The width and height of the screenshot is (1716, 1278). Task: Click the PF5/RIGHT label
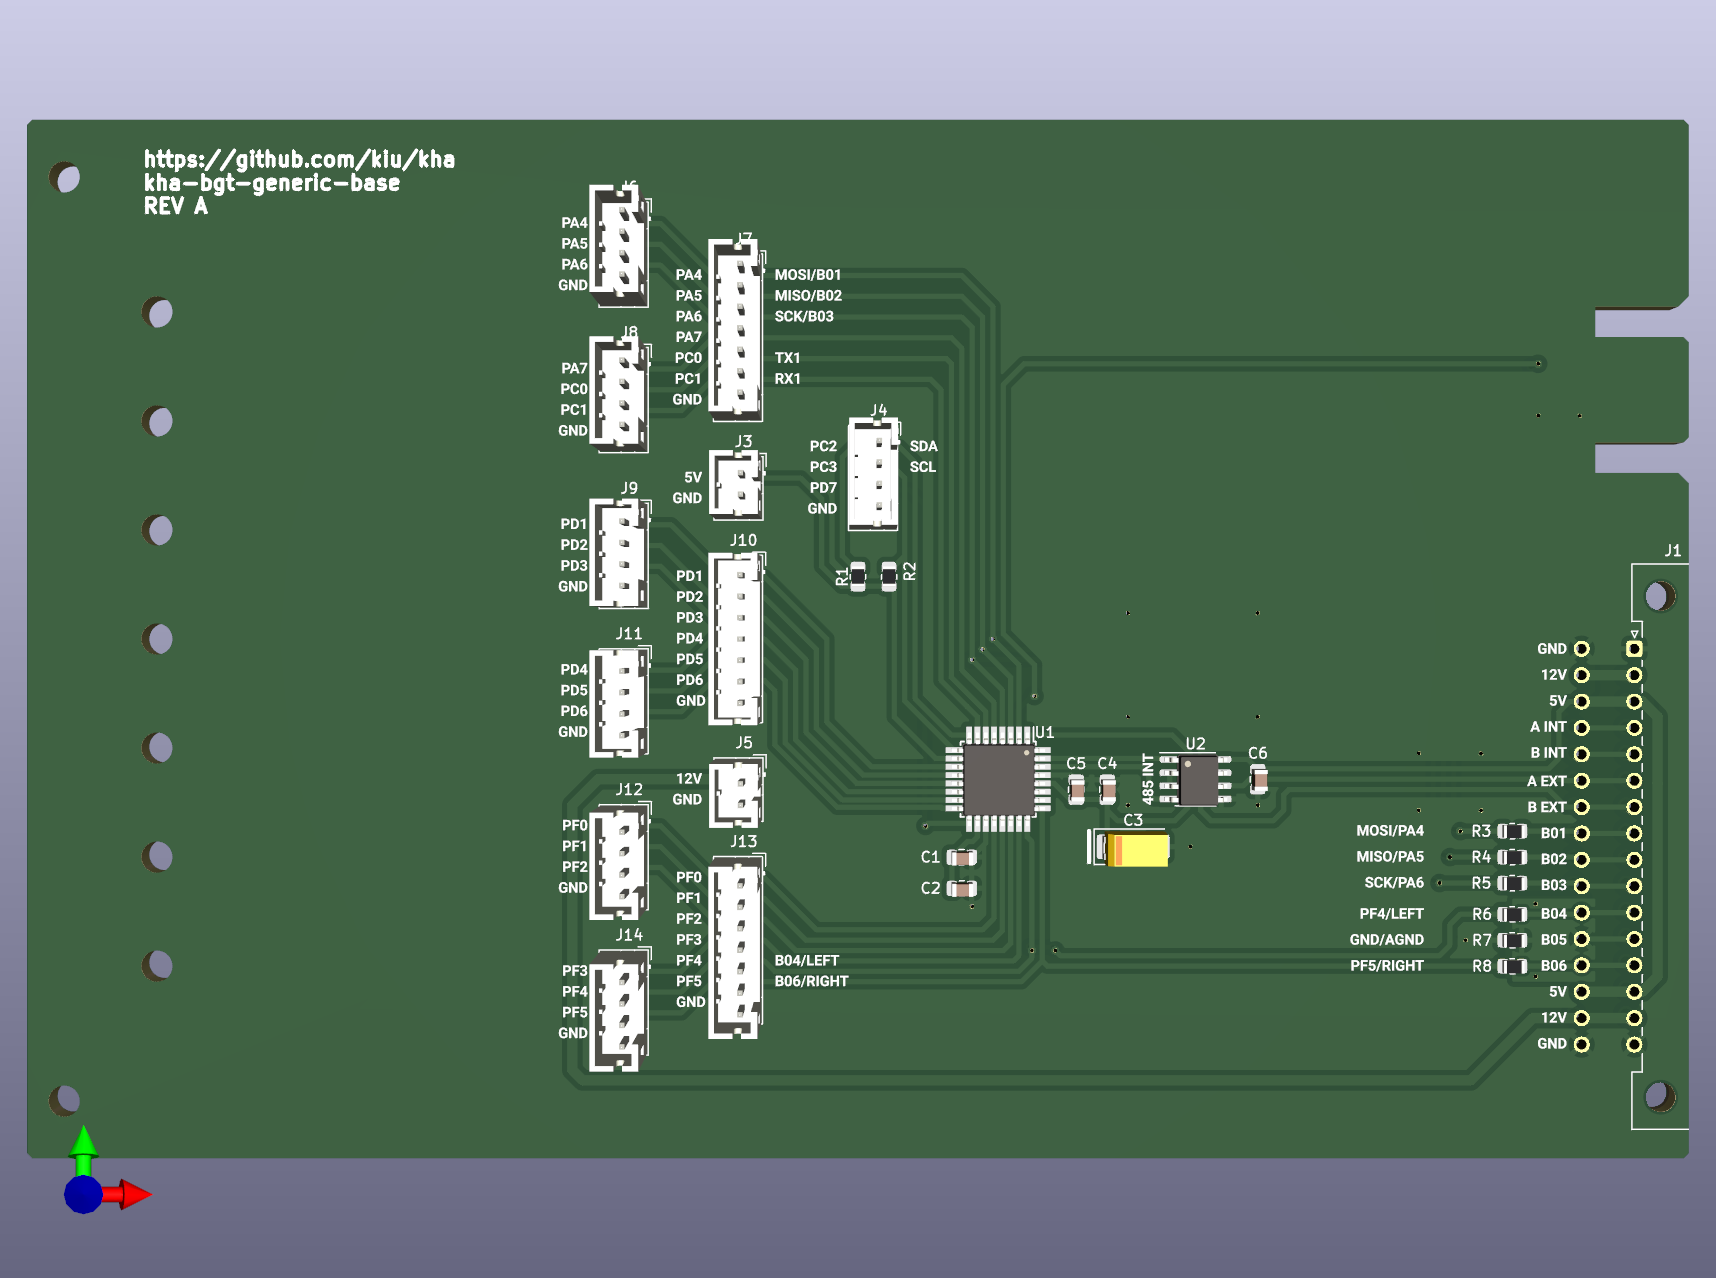[1387, 966]
